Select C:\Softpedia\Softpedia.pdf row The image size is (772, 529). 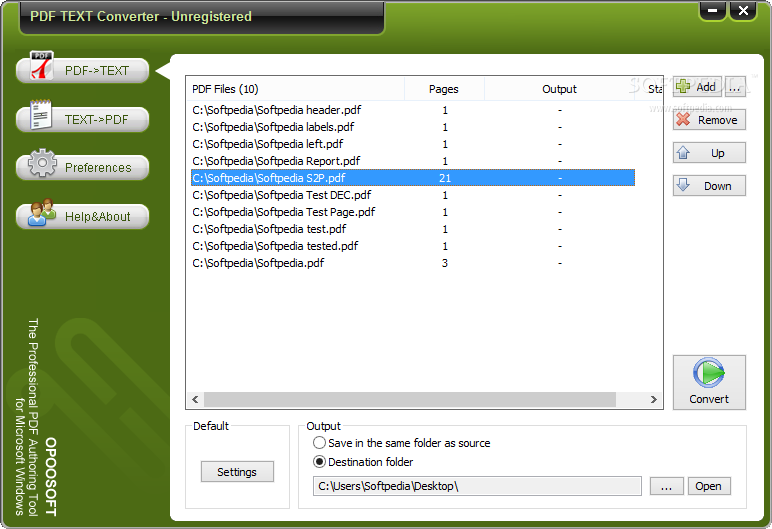click(413, 263)
